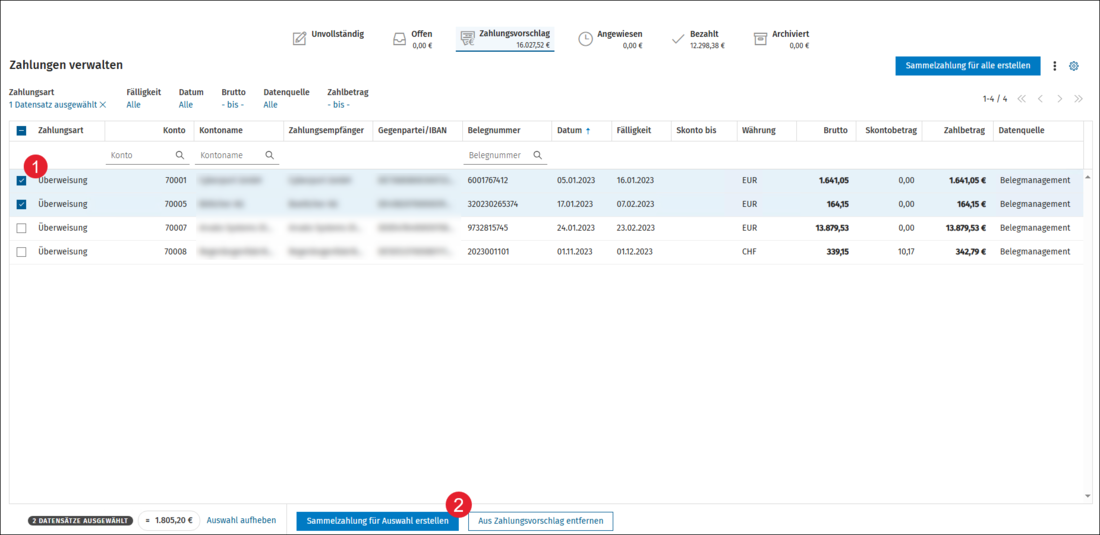Click the CHF currency cell
Viewport: 1100px width, 535px height.
point(749,252)
